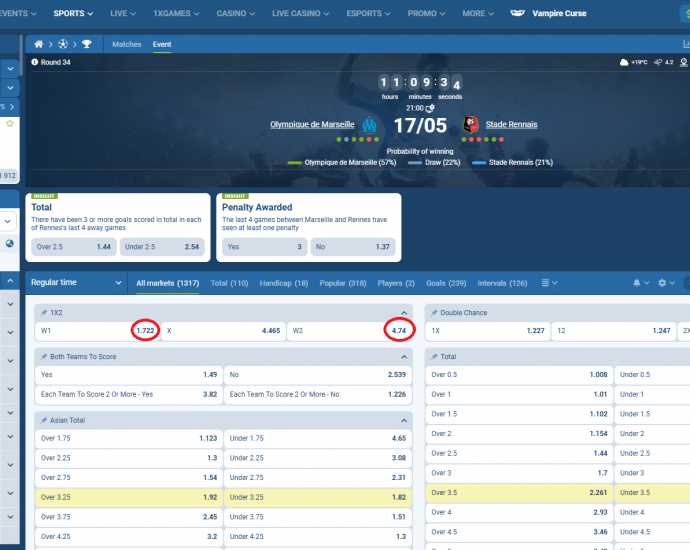This screenshot has width=690, height=550.
Task: Click the globe icon in left sidebar
Action: pyautogui.click(x=9, y=243)
